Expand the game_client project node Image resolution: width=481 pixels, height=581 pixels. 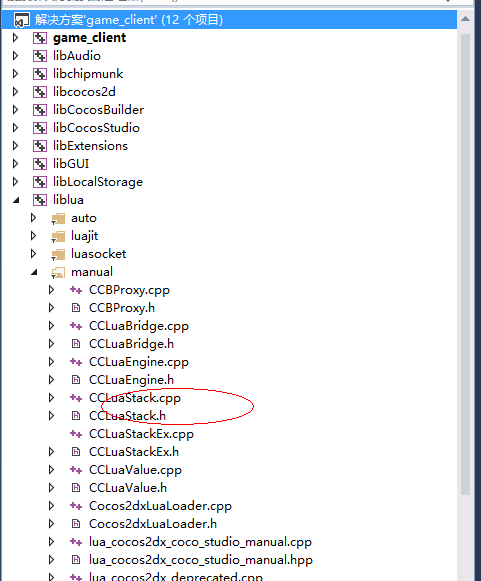pyautogui.click(x=15, y=37)
